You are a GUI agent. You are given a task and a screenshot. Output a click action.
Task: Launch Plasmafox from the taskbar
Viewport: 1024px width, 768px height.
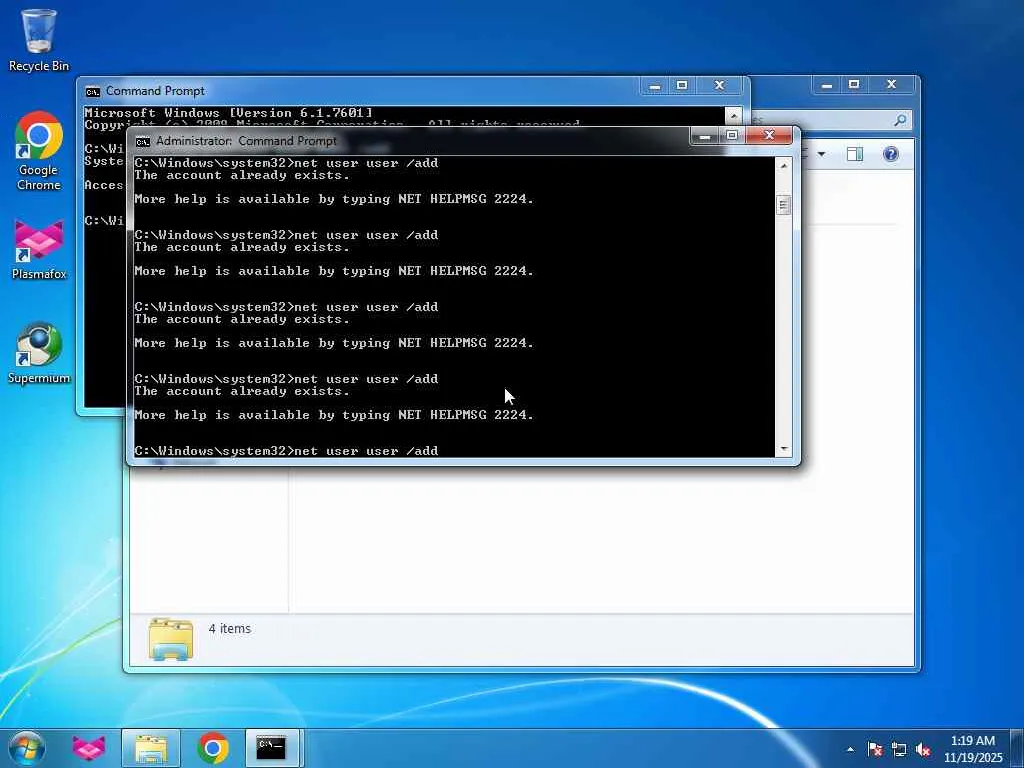(x=89, y=748)
